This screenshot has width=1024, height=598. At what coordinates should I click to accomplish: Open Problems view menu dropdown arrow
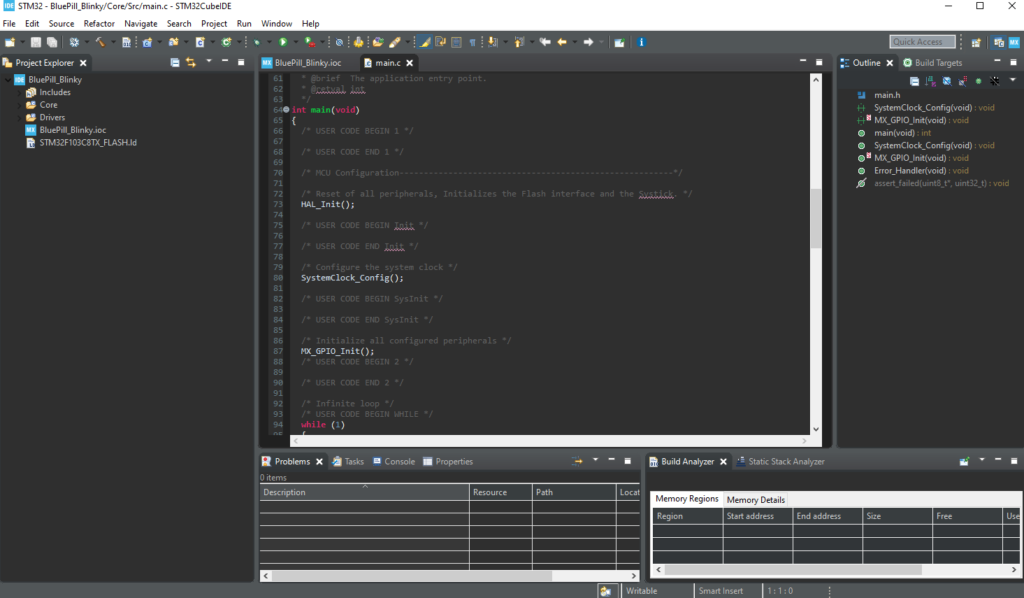[x=595, y=460]
